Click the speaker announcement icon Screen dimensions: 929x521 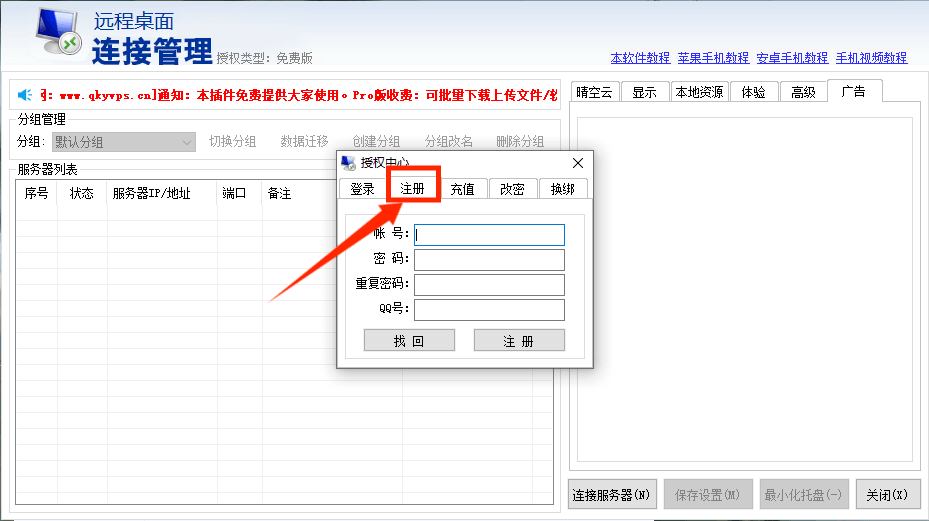point(25,95)
